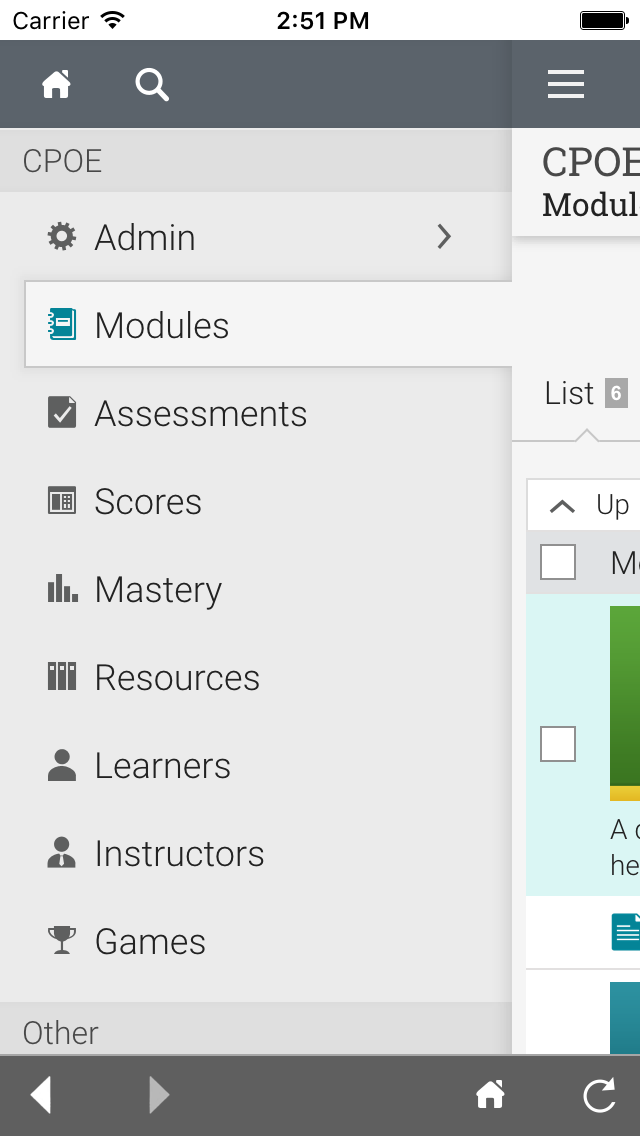Click the Admin gear icon
The image size is (640, 1136).
tap(62, 237)
